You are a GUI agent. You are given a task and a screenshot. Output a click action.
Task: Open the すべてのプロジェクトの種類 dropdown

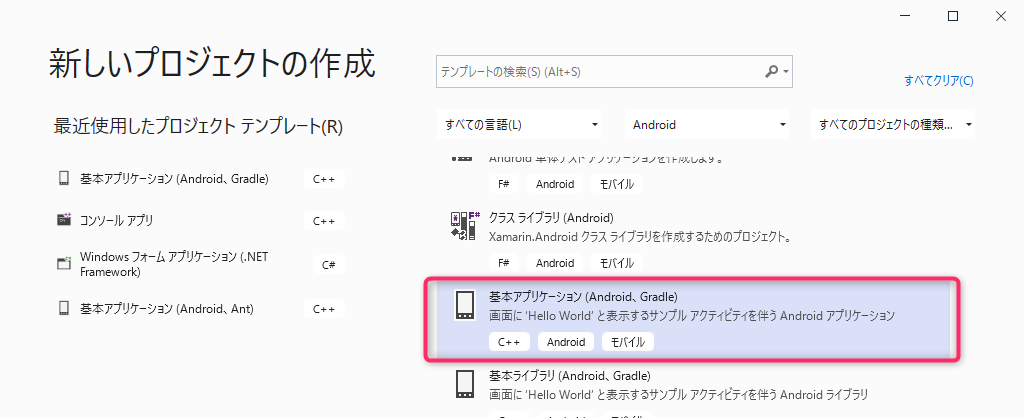tap(893, 124)
